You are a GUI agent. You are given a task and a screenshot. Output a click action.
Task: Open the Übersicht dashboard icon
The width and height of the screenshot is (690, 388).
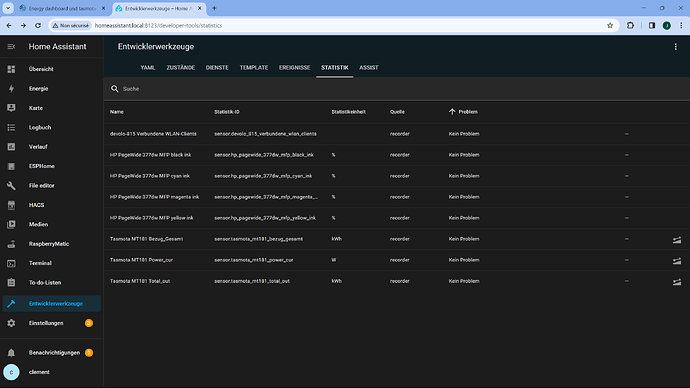click(11, 69)
